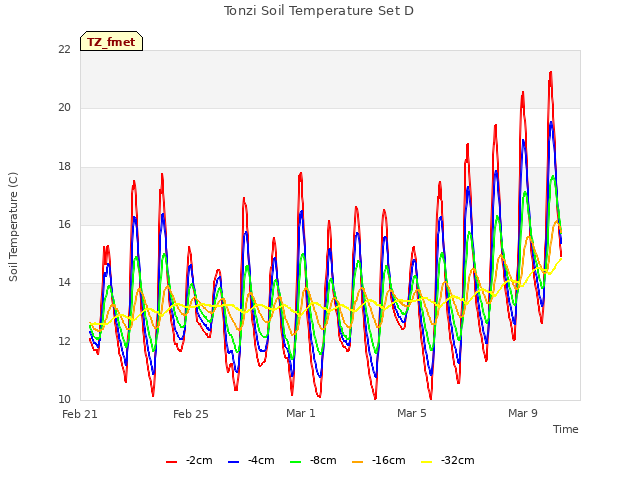
Task: Click the blue -4cm legend swatch
Action: click(233, 462)
